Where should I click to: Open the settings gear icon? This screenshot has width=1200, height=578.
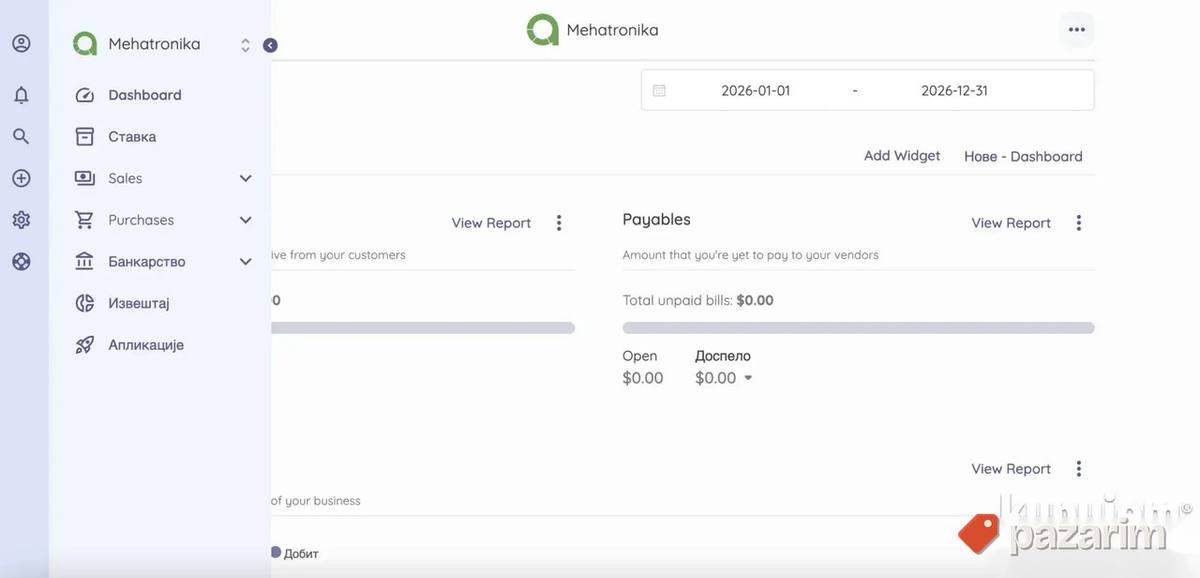tap(21, 220)
